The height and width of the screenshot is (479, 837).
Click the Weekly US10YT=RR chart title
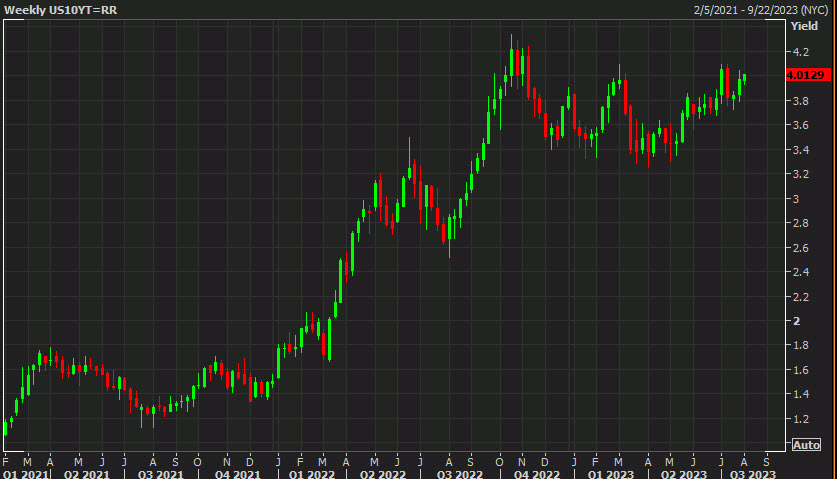[52, 8]
